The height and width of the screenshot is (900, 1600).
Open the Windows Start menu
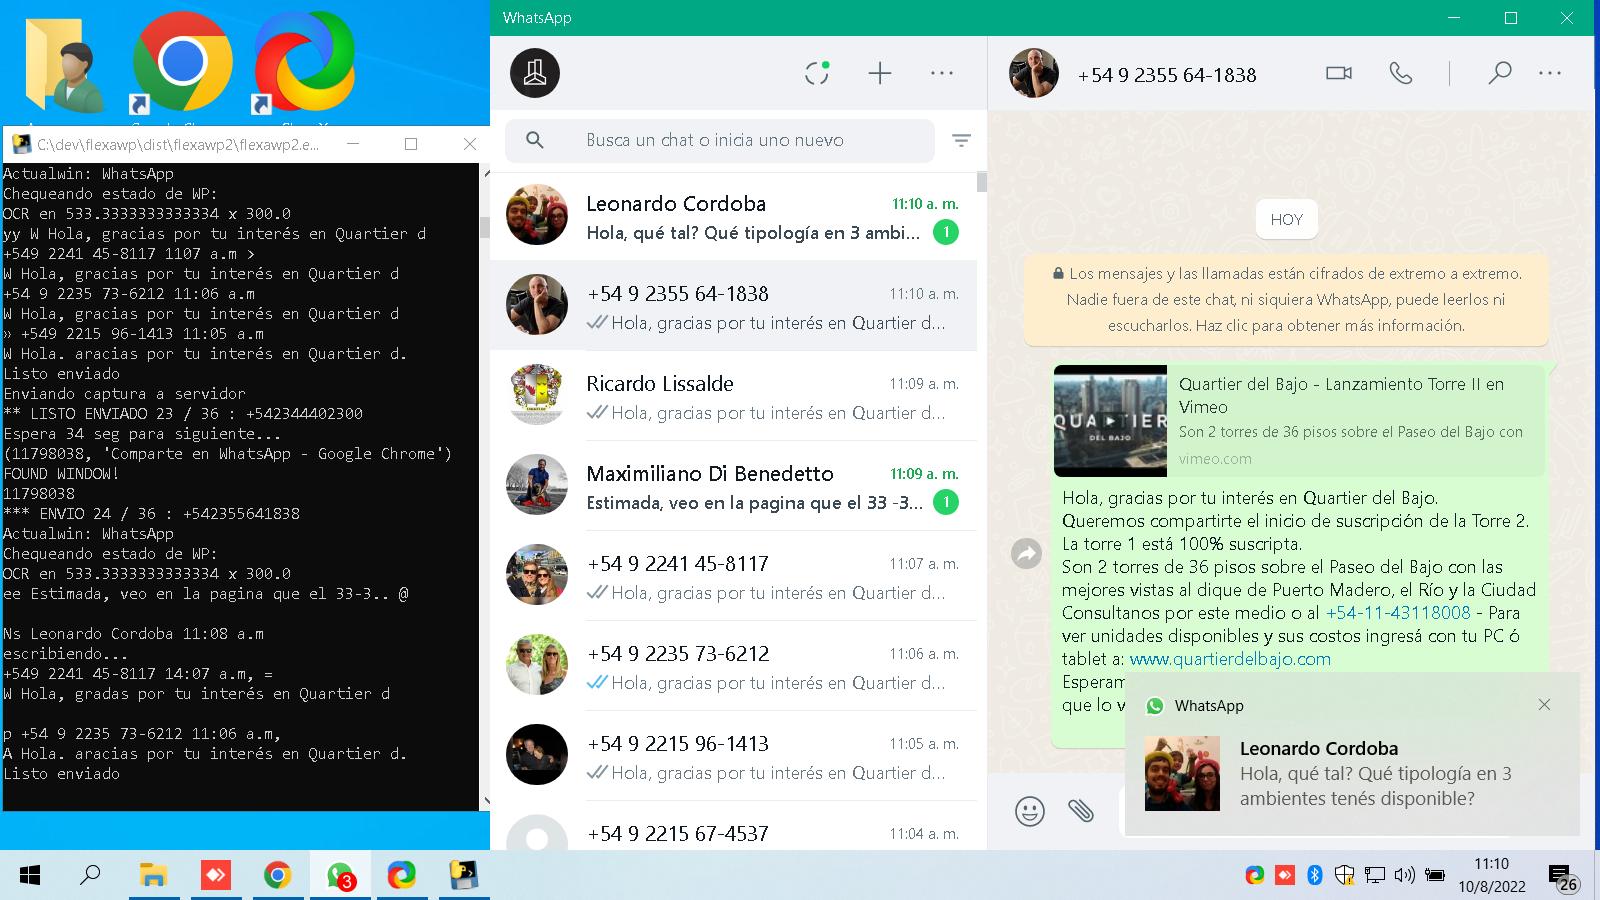(30, 876)
